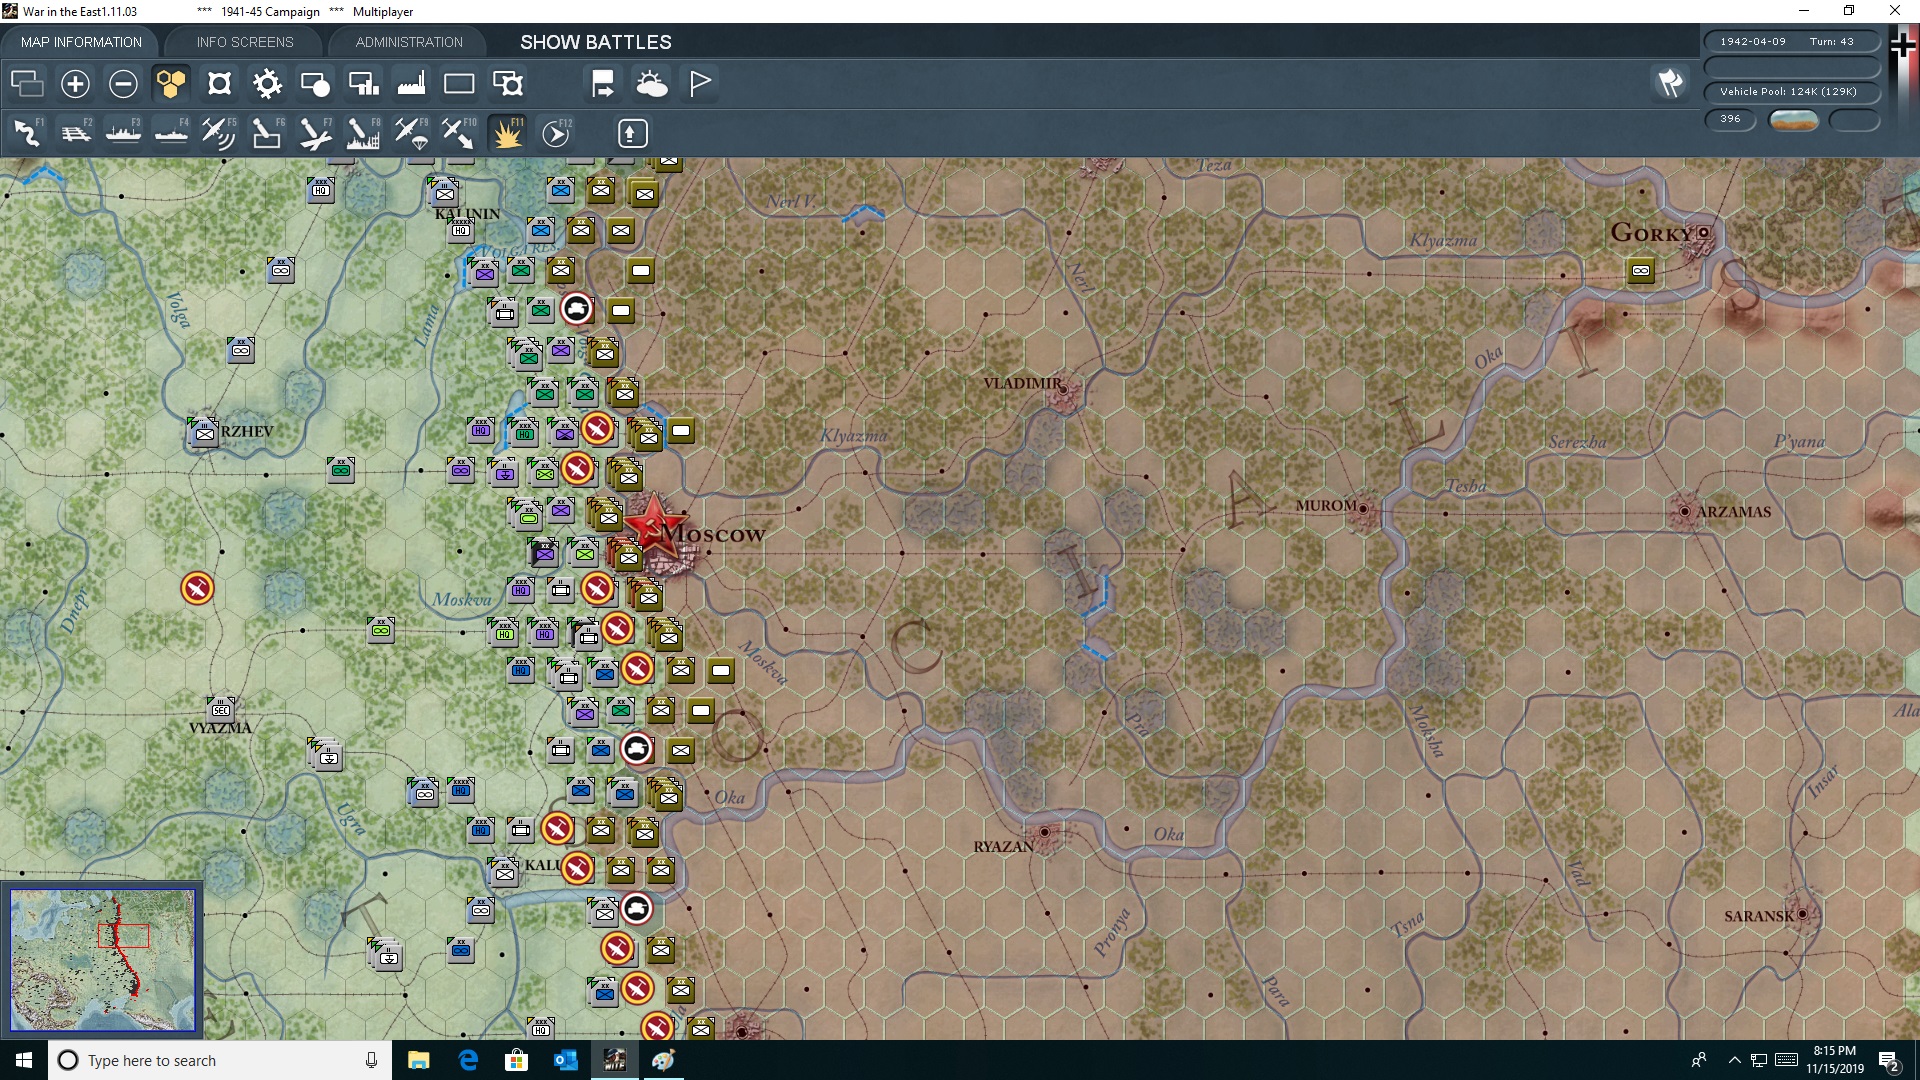The height and width of the screenshot is (1080, 1920).
Task: Select Naval transport mode (F3)
Action: pyautogui.click(x=123, y=133)
